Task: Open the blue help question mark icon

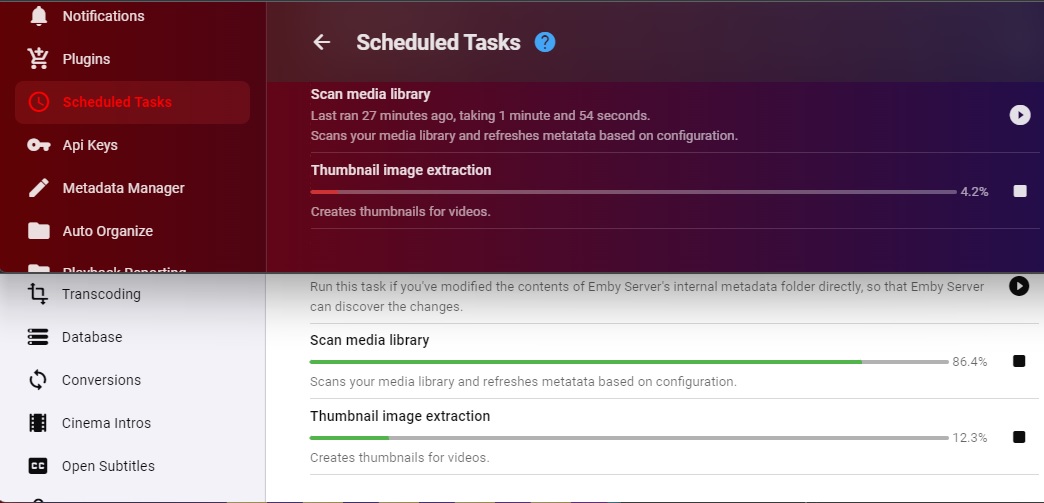Action: (x=545, y=42)
